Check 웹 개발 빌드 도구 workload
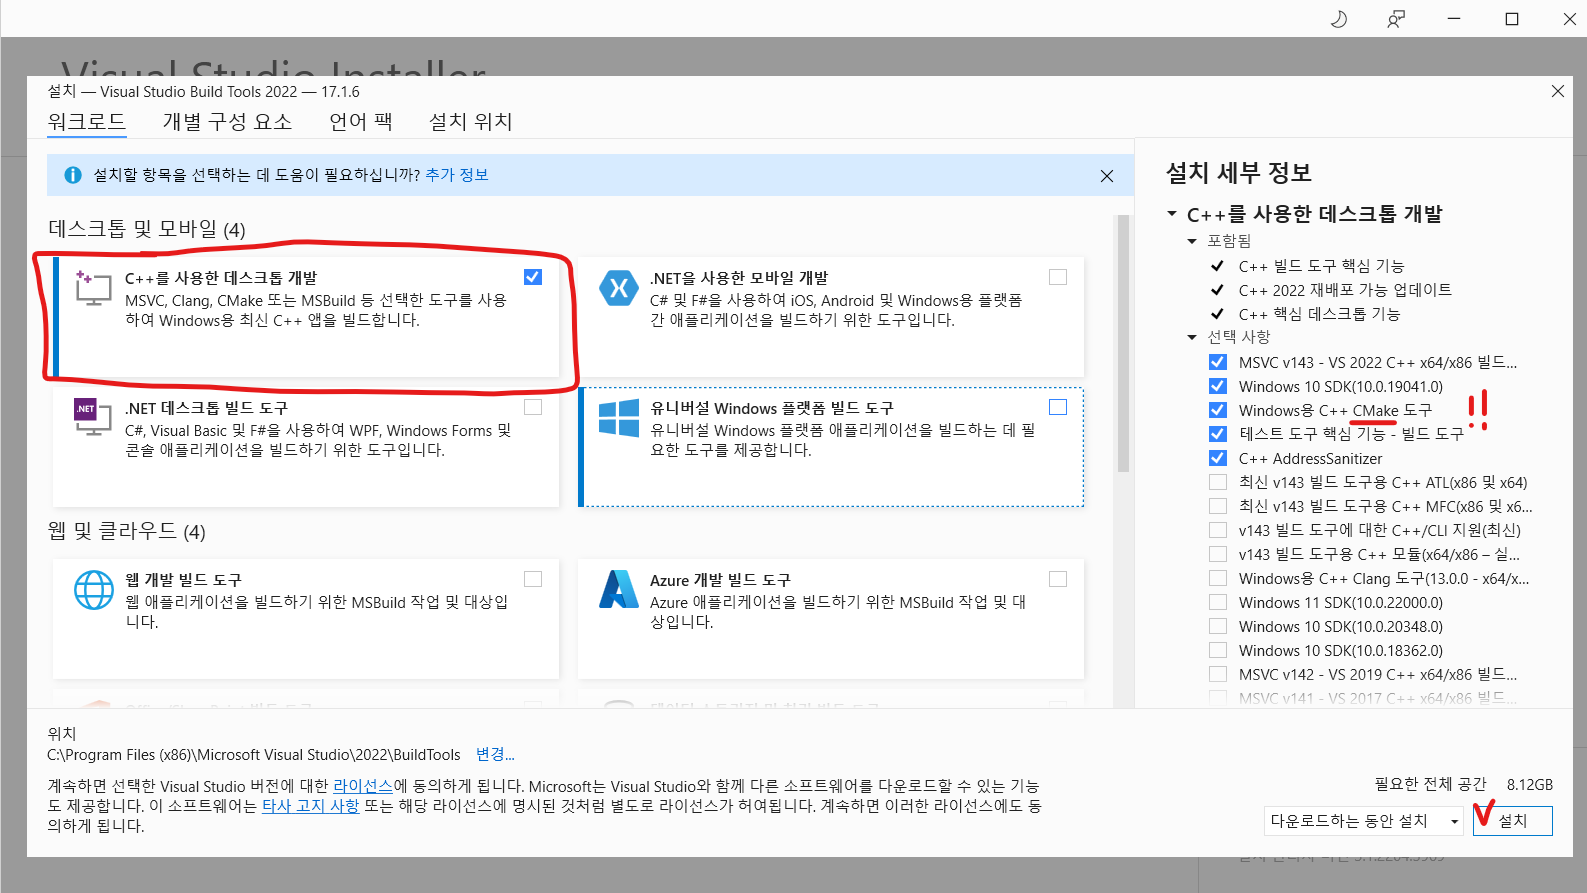Viewport: 1587px width, 893px height. tap(533, 579)
